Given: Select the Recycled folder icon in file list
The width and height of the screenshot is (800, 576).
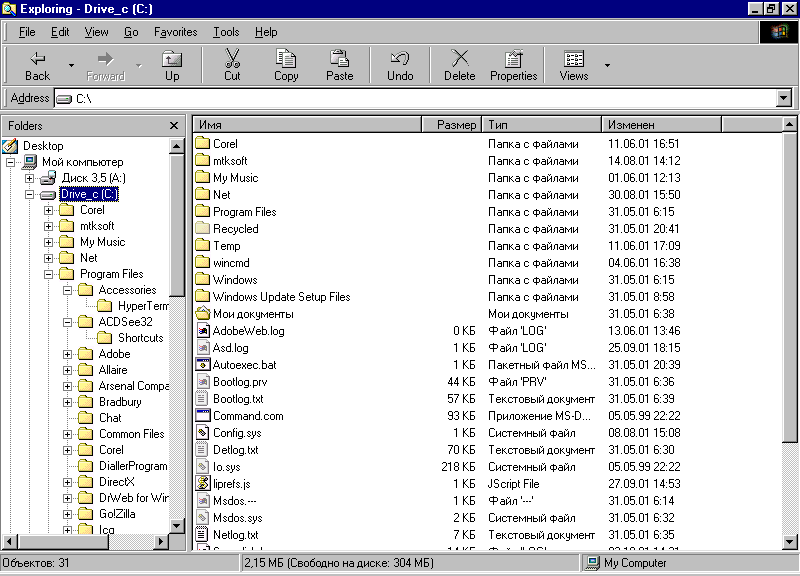Looking at the screenshot, I should click(x=203, y=228).
